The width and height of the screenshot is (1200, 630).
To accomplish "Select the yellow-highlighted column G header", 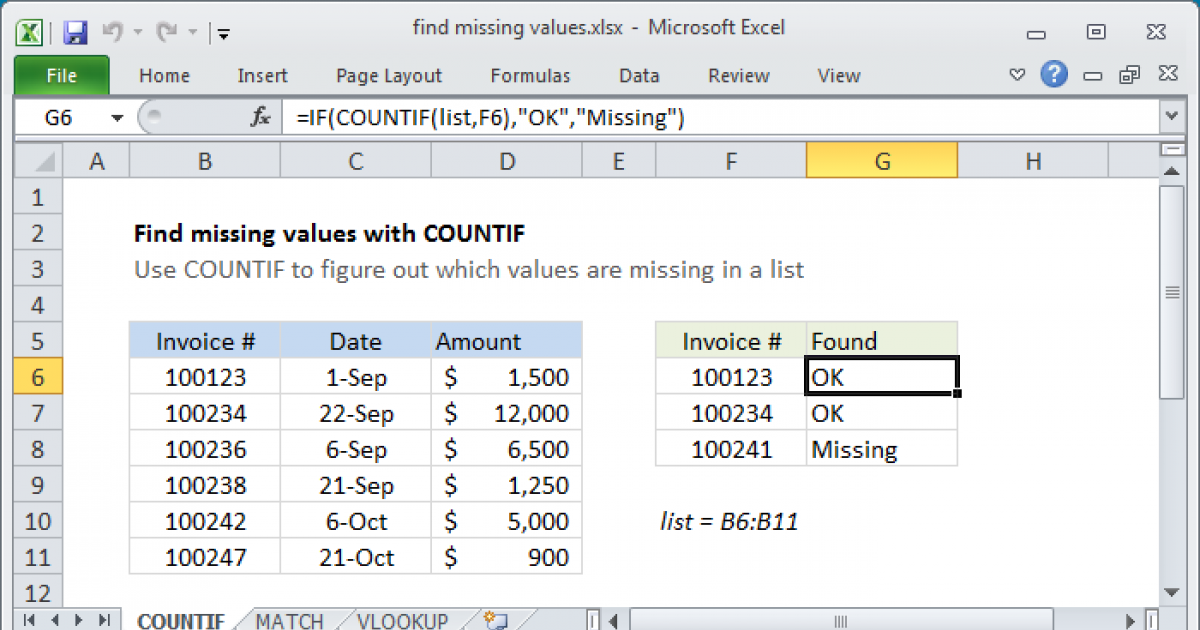I will click(x=881, y=160).
